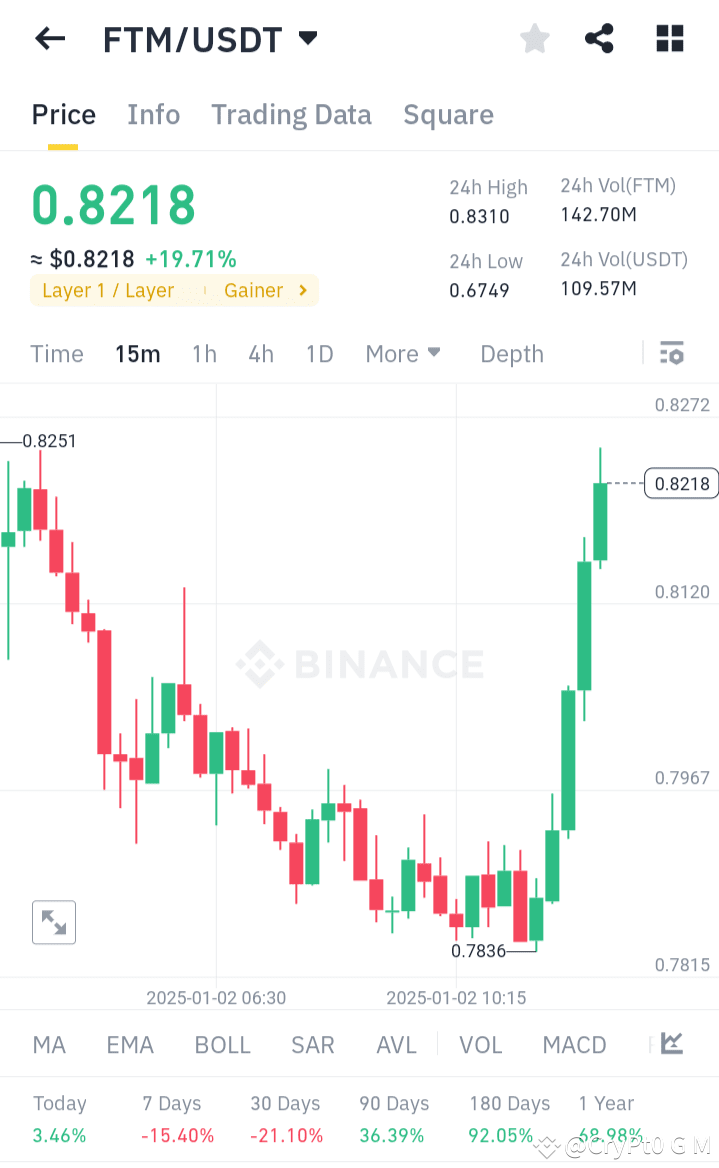Expand chart to fullscreen mode
The height and width of the screenshot is (1168, 719).
click(x=54, y=922)
